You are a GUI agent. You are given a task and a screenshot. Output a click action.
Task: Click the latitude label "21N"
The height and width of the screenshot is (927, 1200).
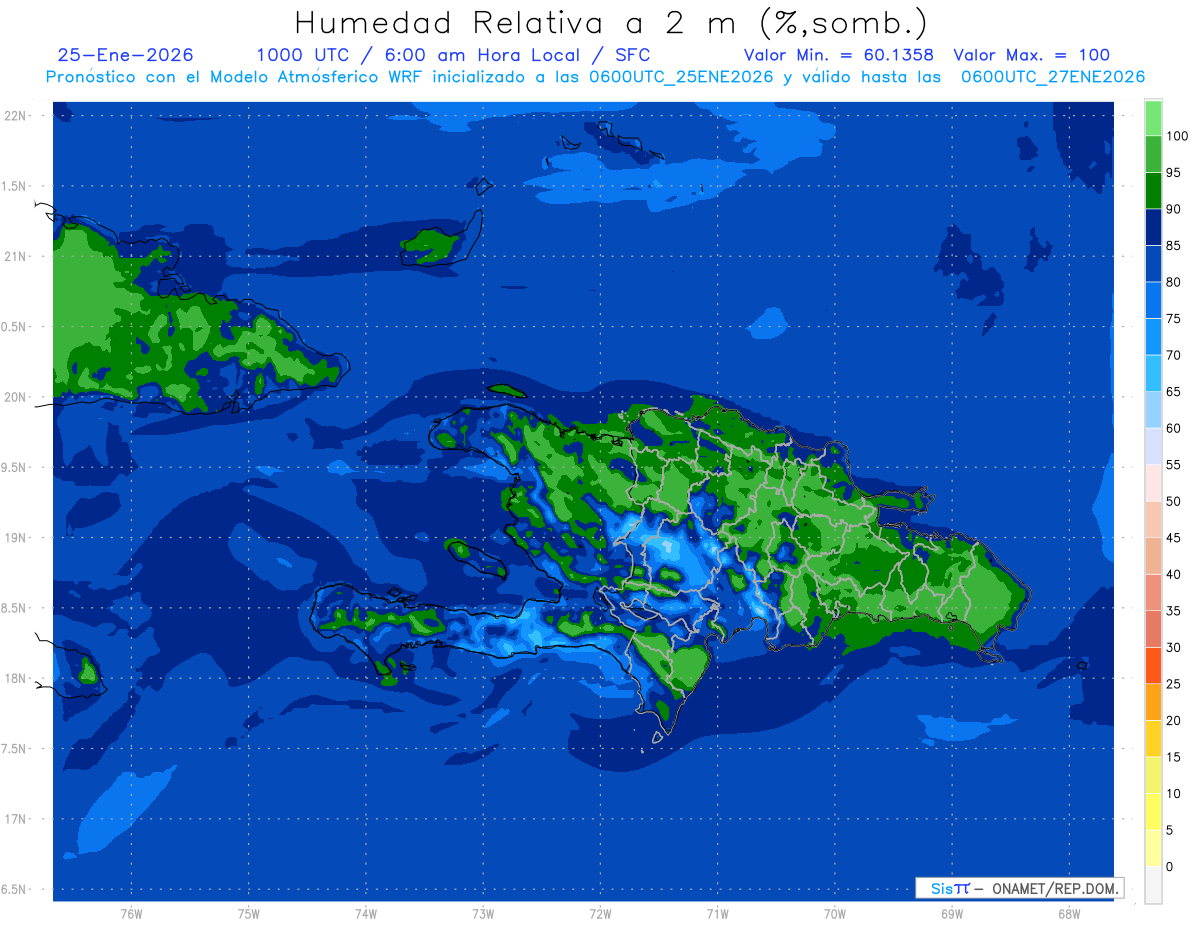[x=15, y=257]
